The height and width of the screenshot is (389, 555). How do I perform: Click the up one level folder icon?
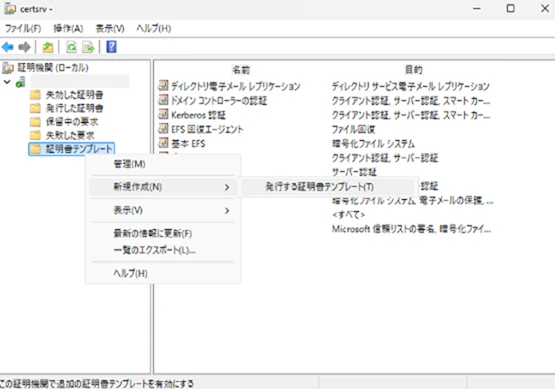coord(48,47)
